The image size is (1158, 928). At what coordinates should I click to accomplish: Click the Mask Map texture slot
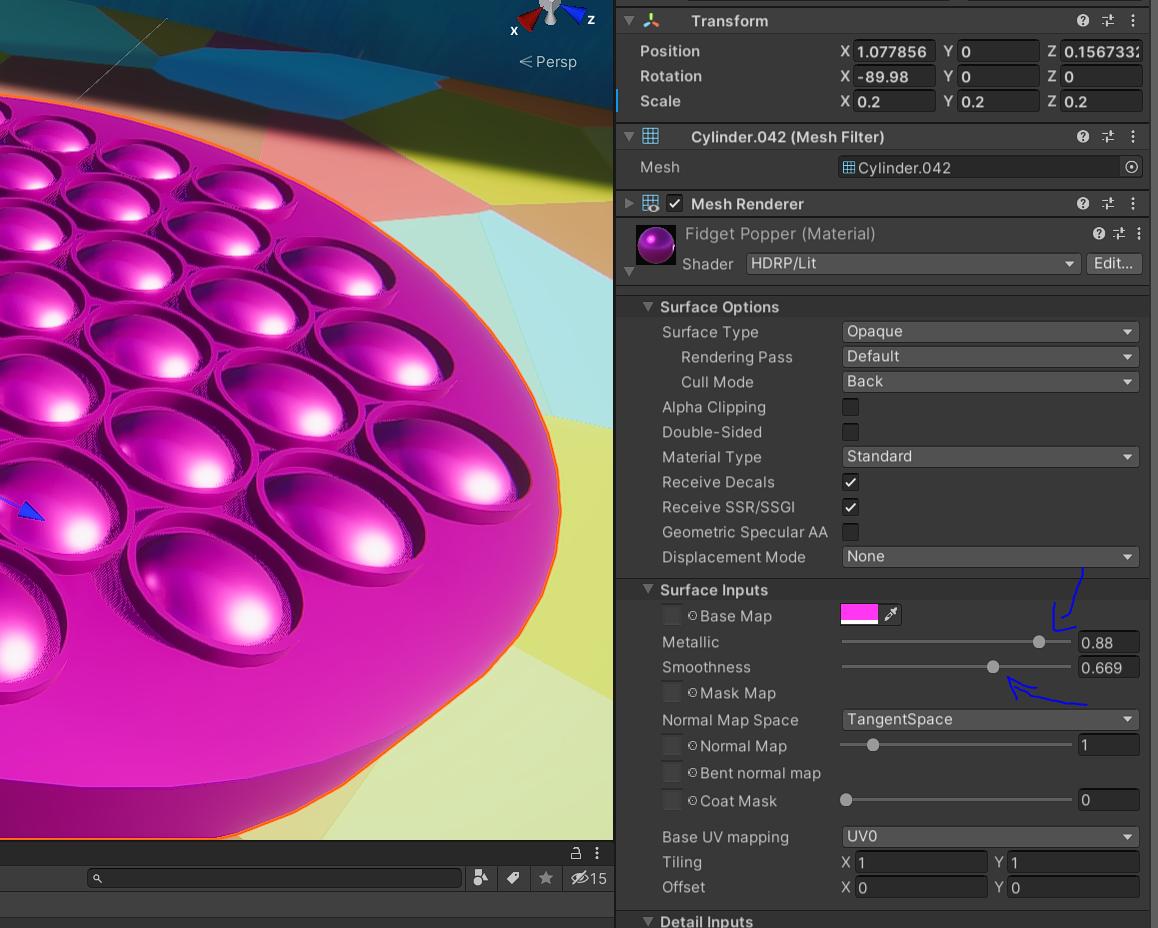pos(671,692)
